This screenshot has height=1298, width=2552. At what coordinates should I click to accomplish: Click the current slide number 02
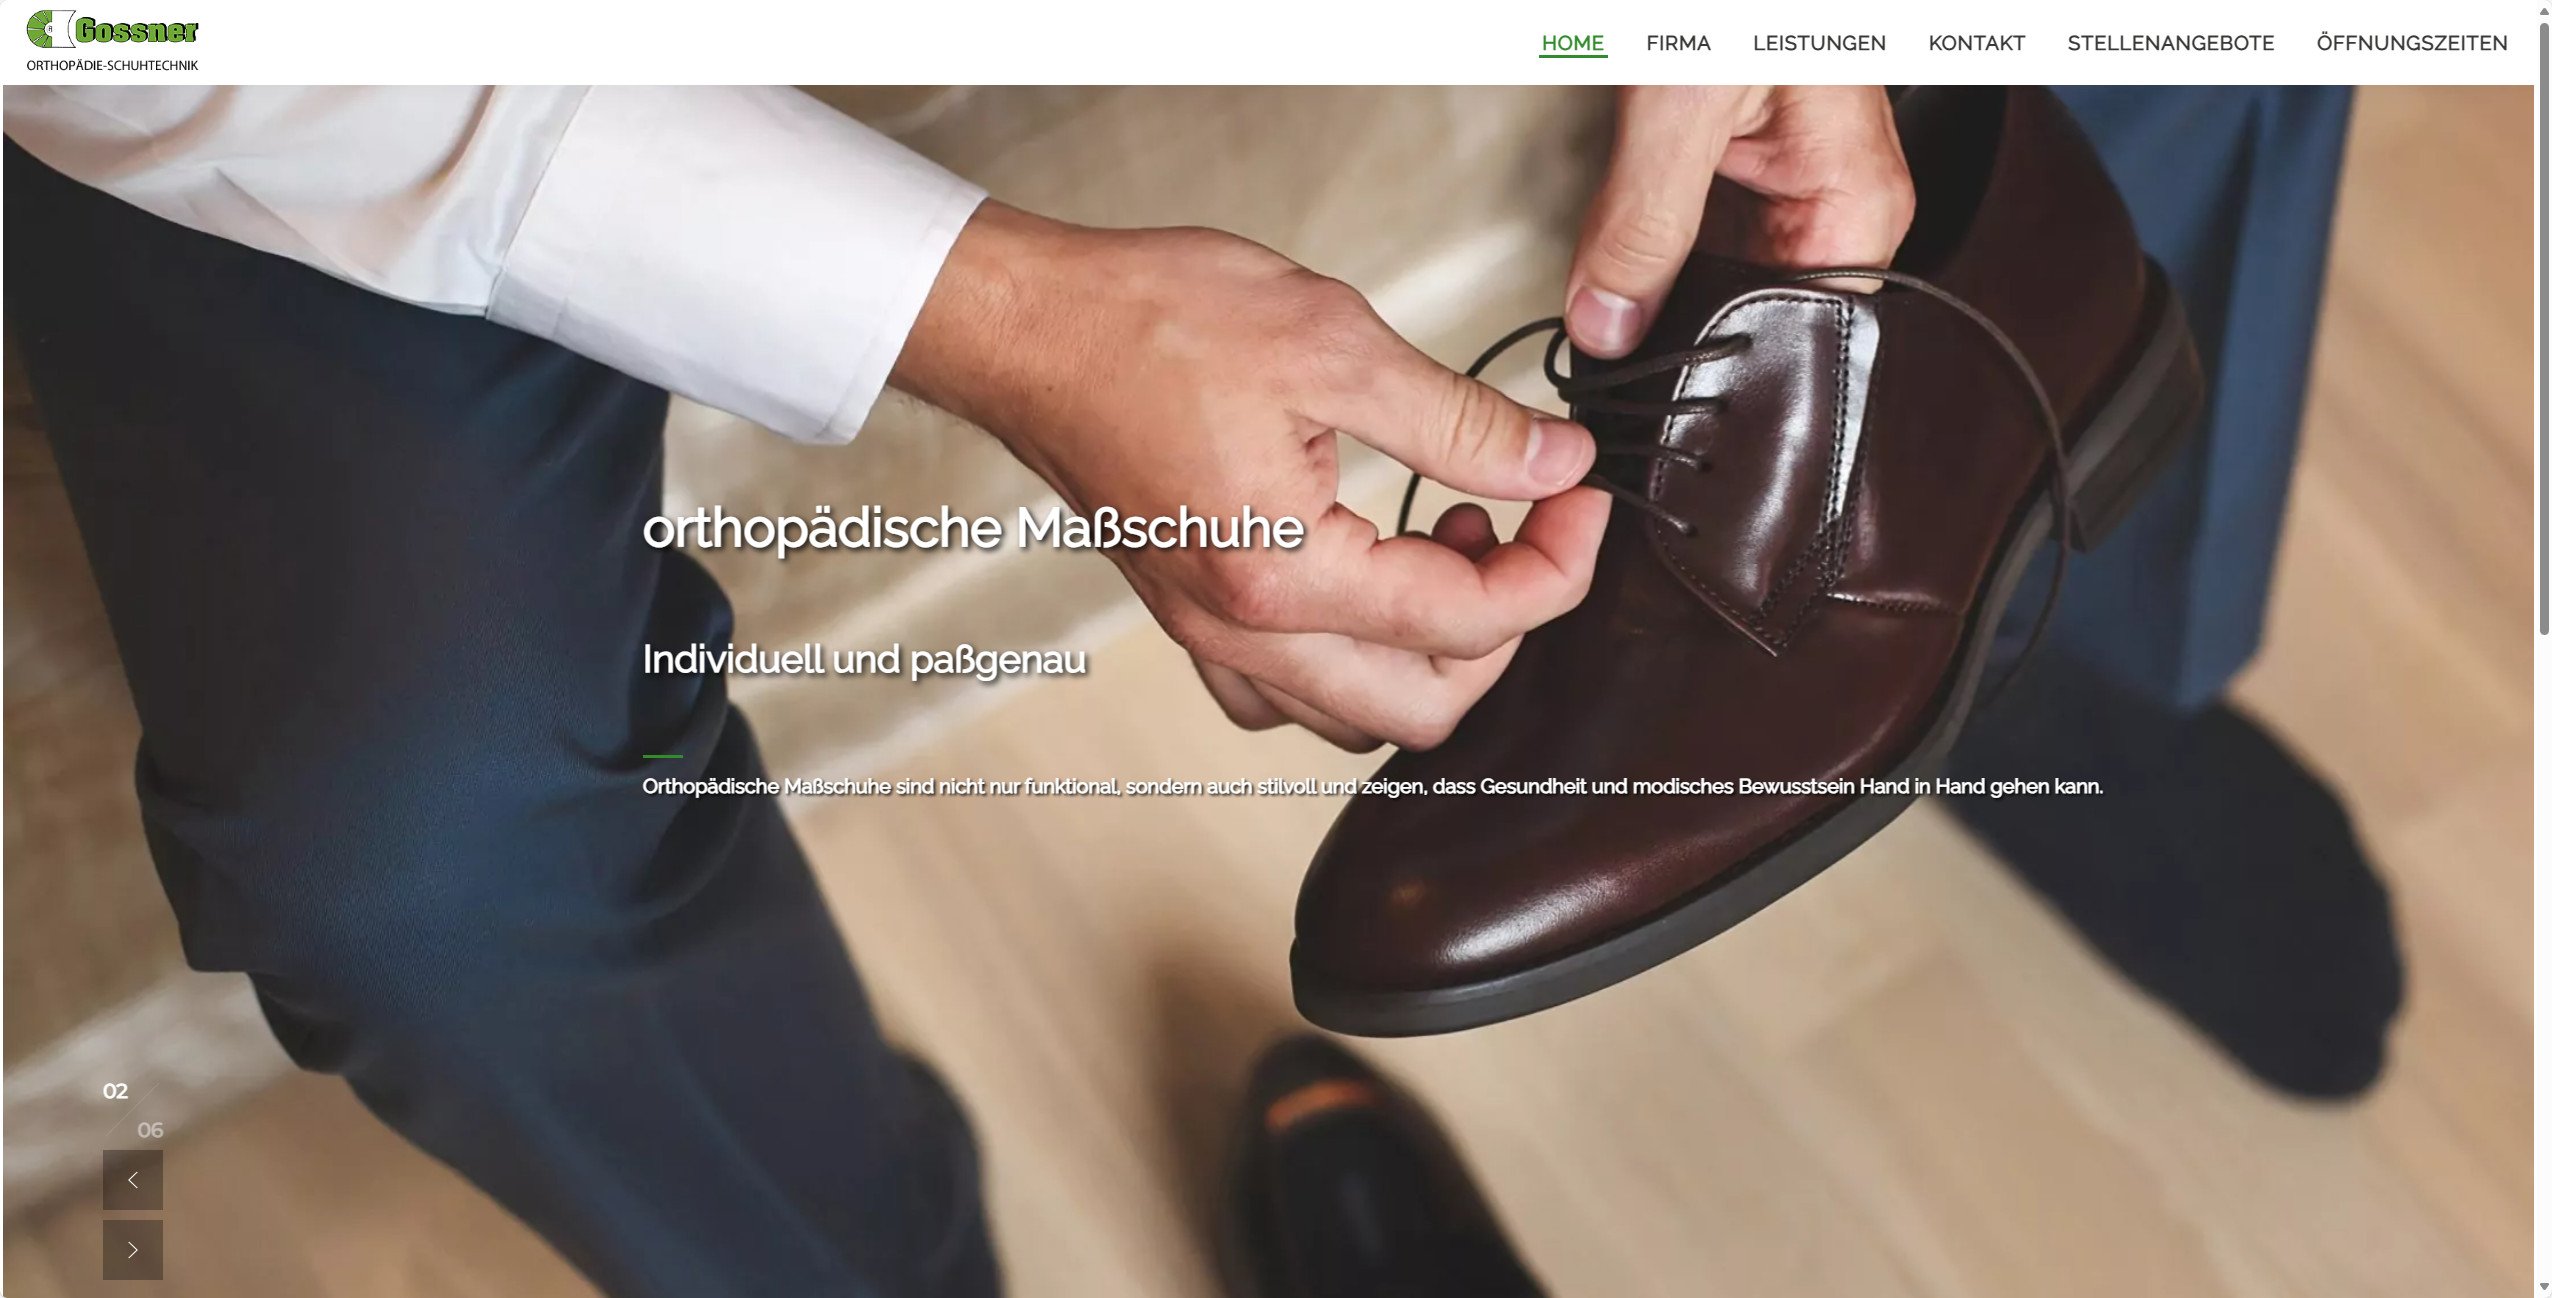(115, 1091)
